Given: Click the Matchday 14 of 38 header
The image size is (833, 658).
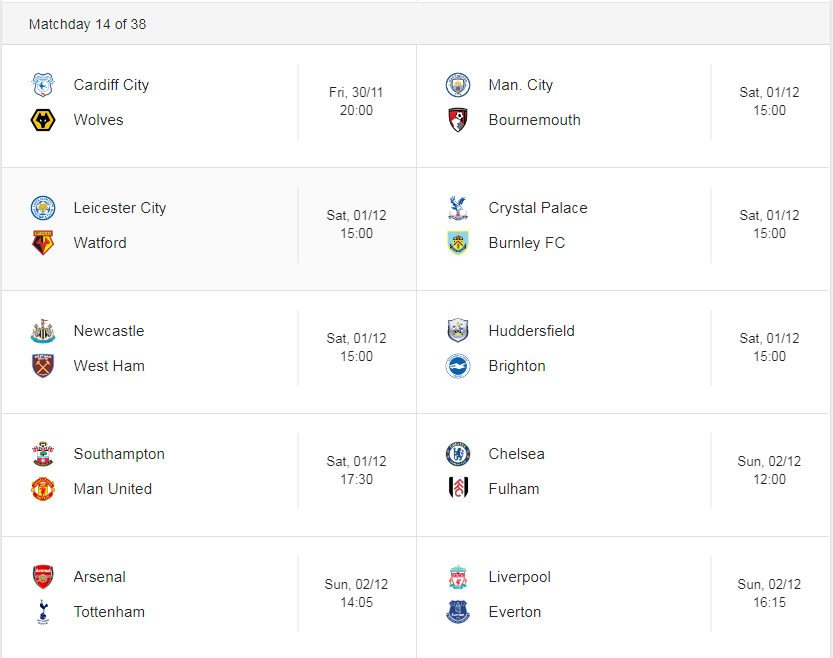Looking at the screenshot, I should (x=88, y=24).
